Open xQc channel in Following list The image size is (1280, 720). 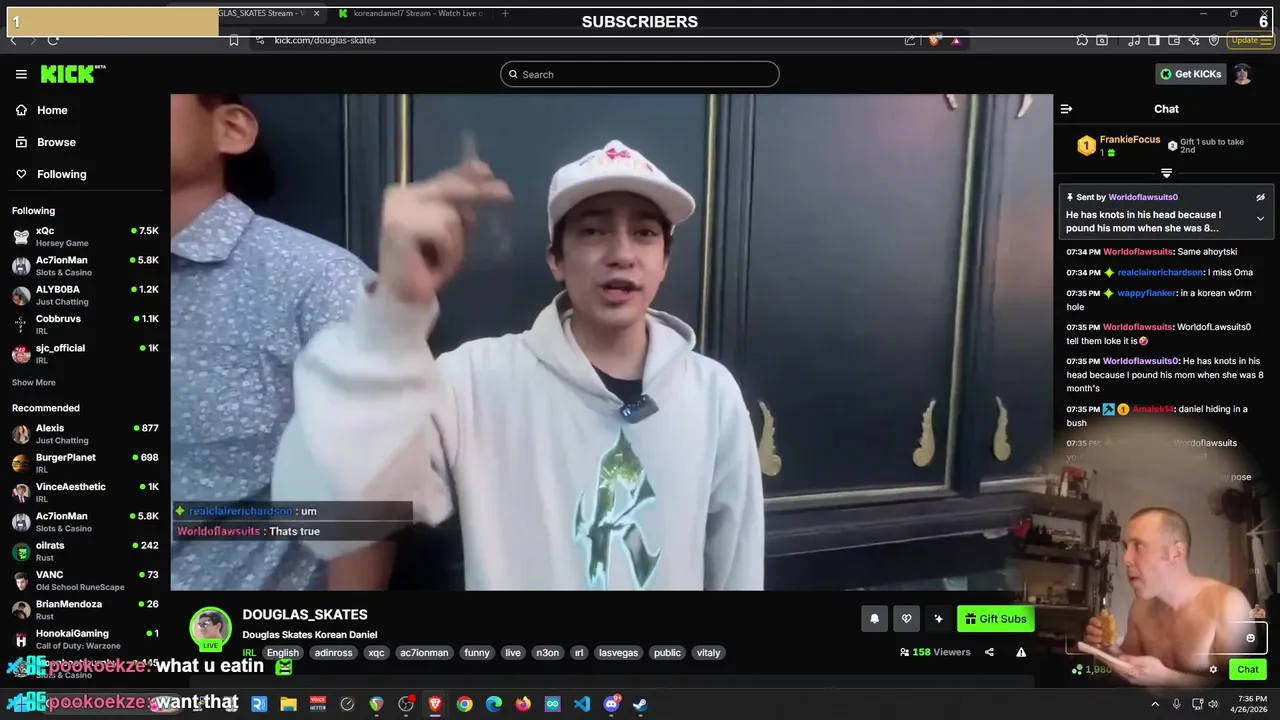(x=85, y=236)
